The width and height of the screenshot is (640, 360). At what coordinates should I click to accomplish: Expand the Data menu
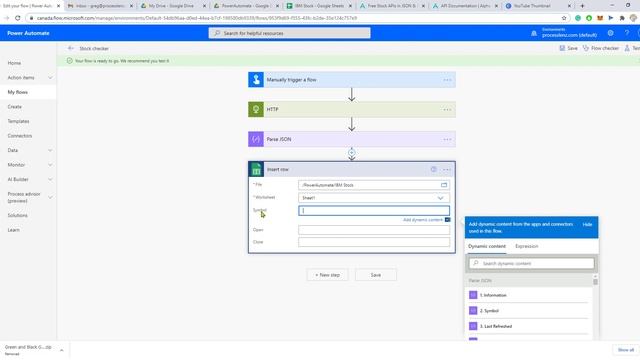50,150
